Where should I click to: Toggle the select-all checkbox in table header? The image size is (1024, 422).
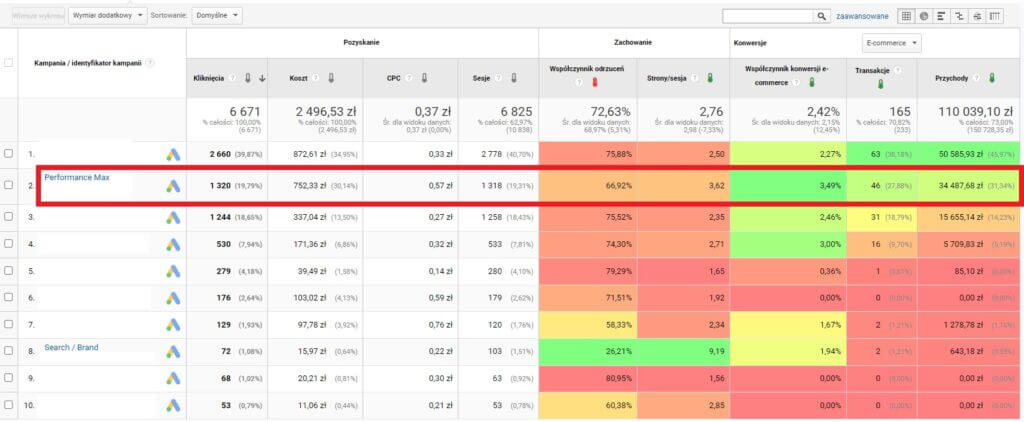click(9, 63)
